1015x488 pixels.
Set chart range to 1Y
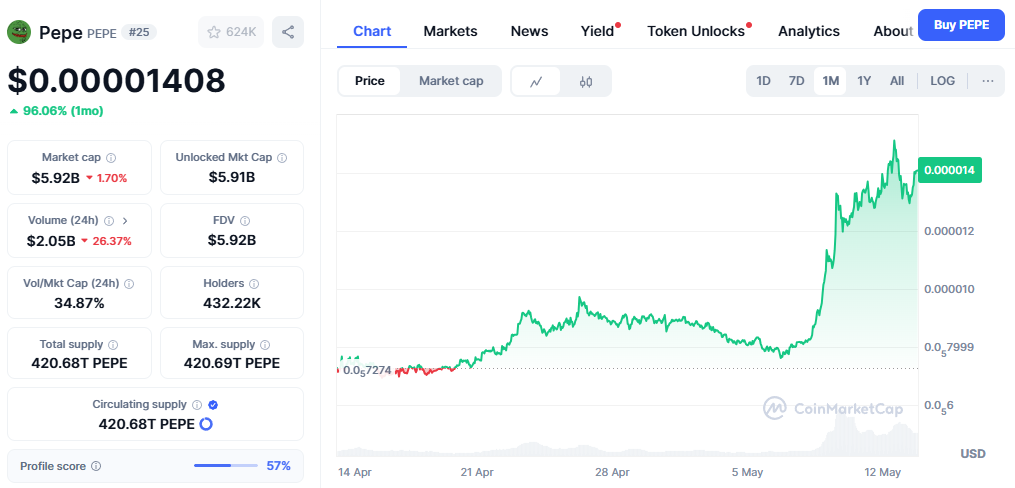[864, 81]
